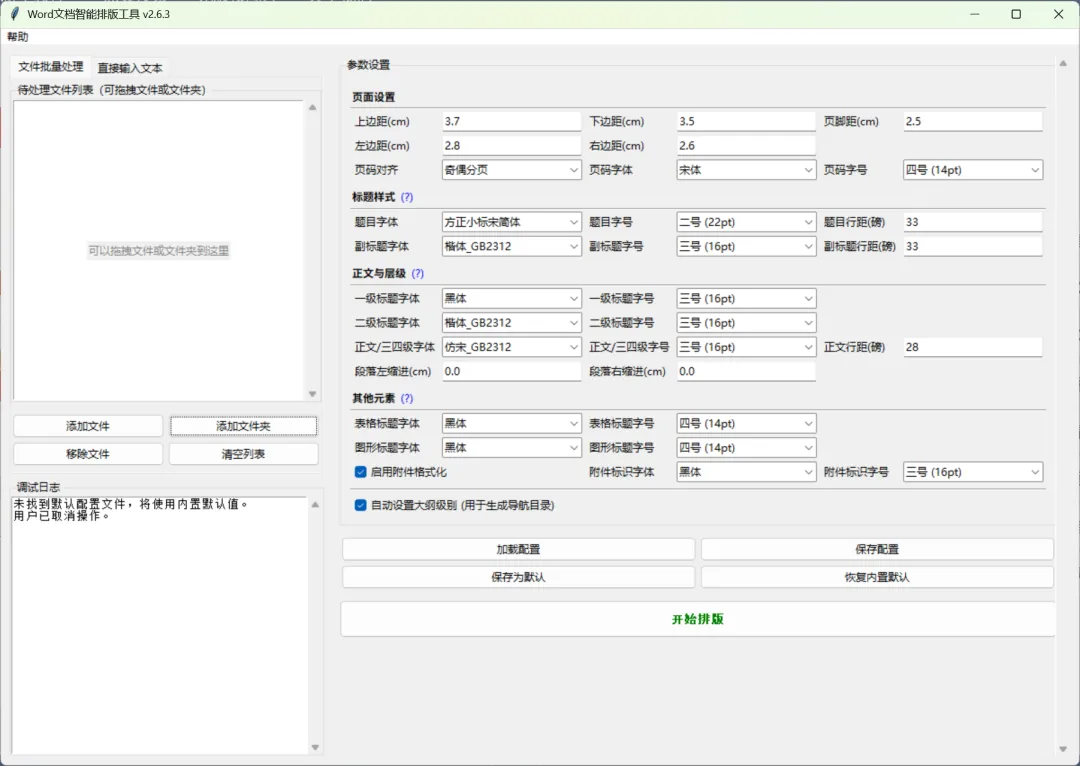
Task: Click the 保存为默认 button
Action: click(x=518, y=577)
